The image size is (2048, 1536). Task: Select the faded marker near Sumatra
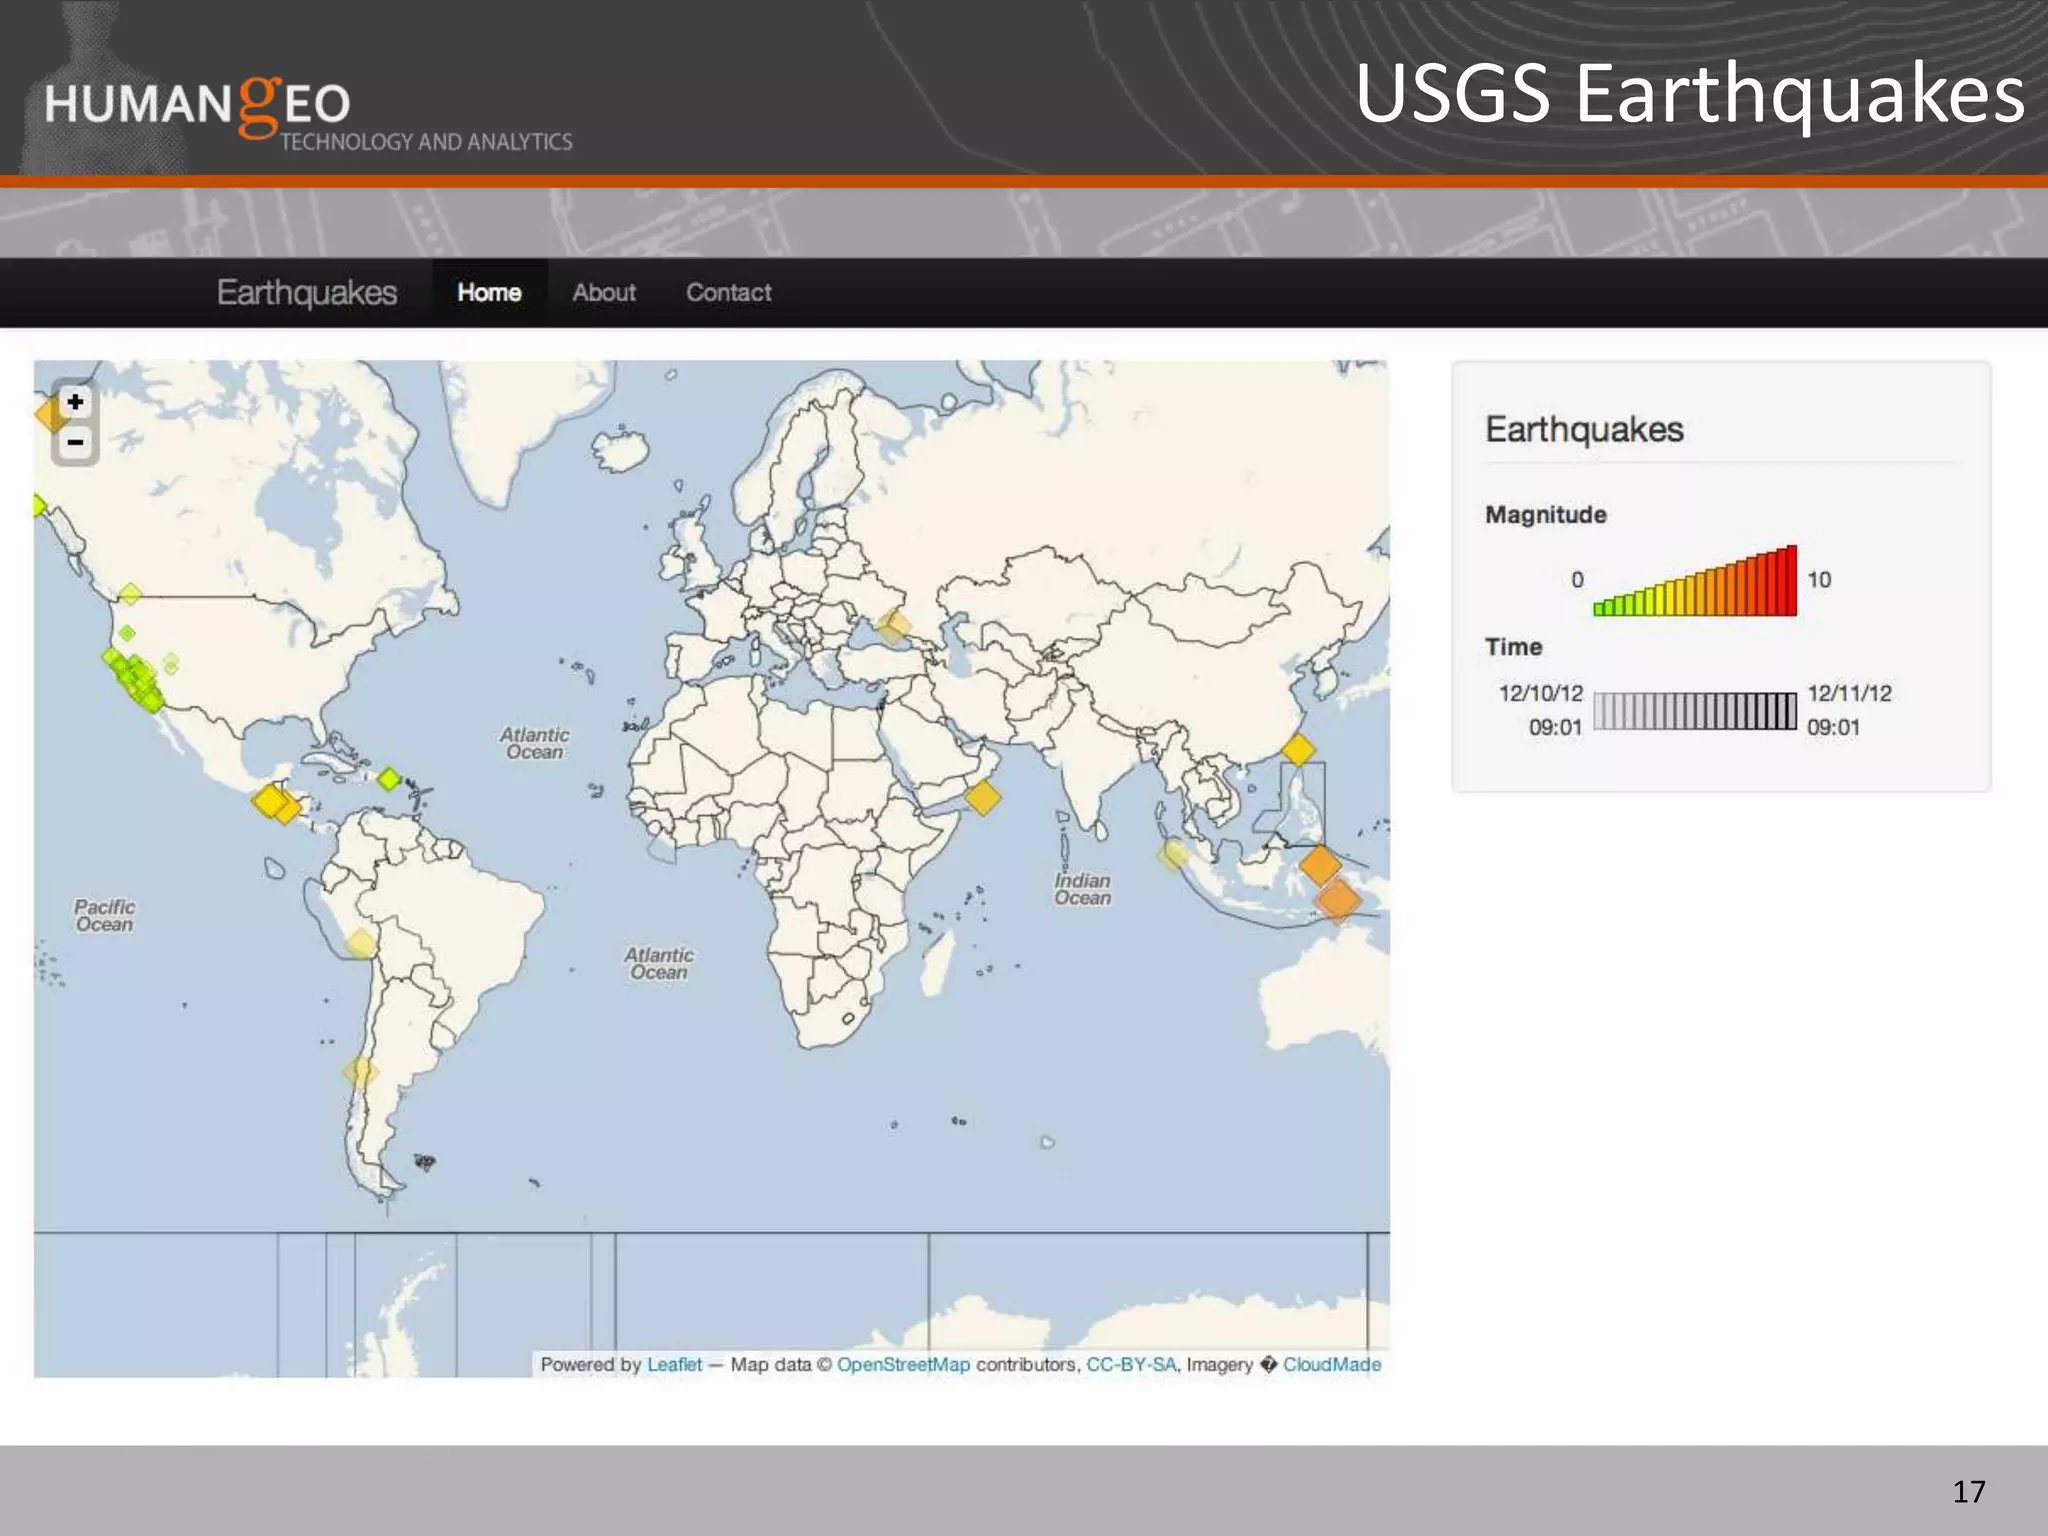click(1174, 853)
